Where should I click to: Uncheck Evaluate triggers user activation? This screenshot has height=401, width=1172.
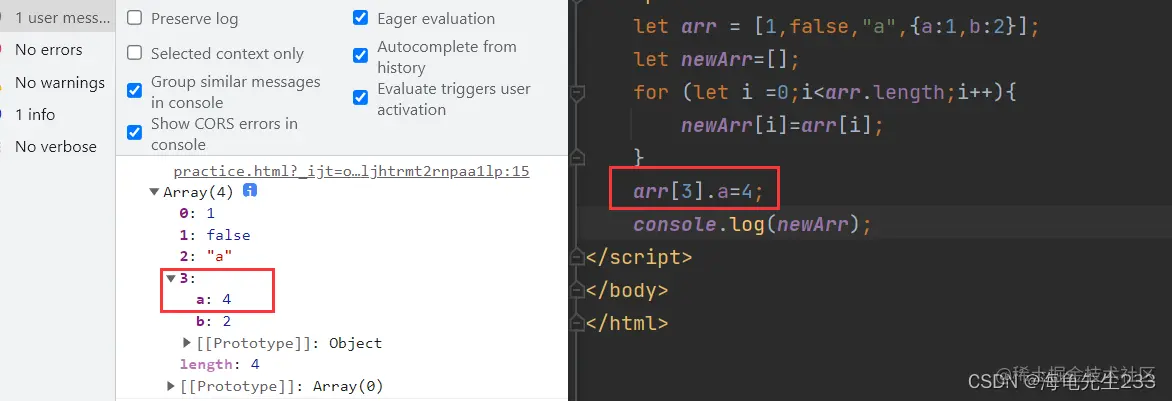click(360, 98)
